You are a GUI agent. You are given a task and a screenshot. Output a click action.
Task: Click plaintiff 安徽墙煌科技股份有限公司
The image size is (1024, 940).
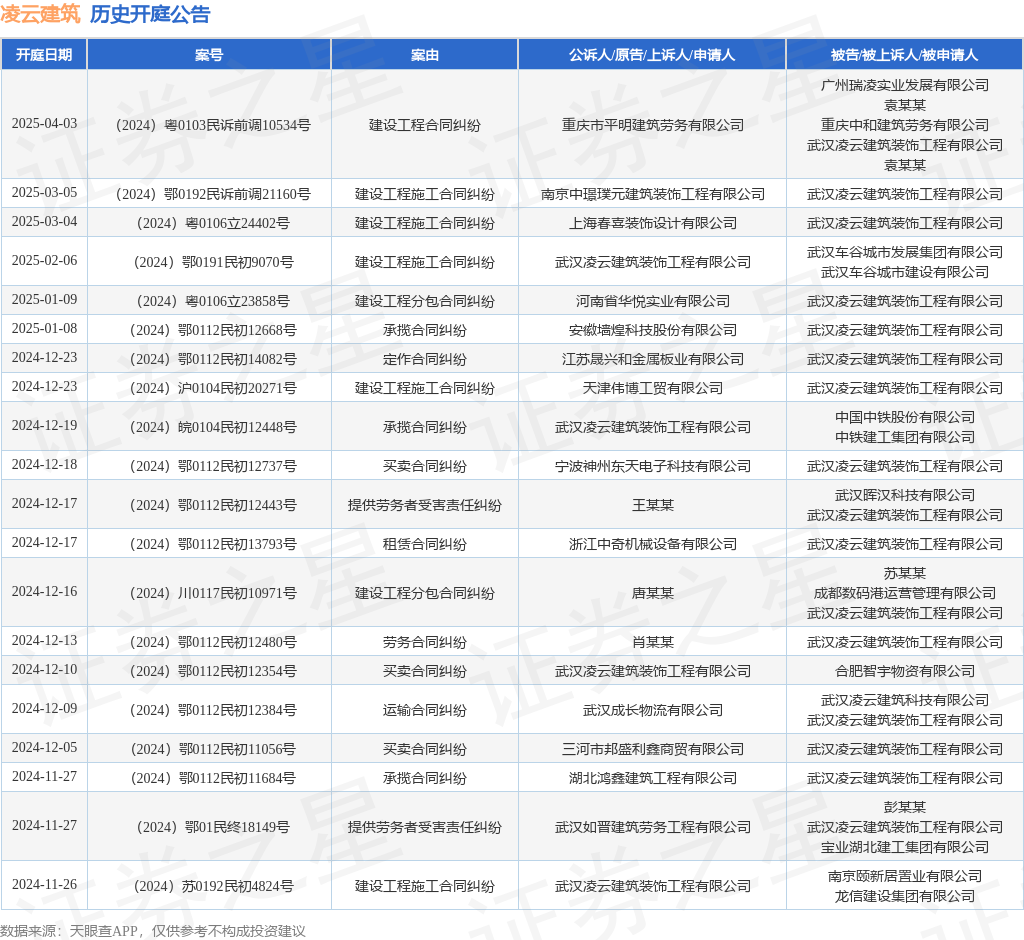point(652,330)
